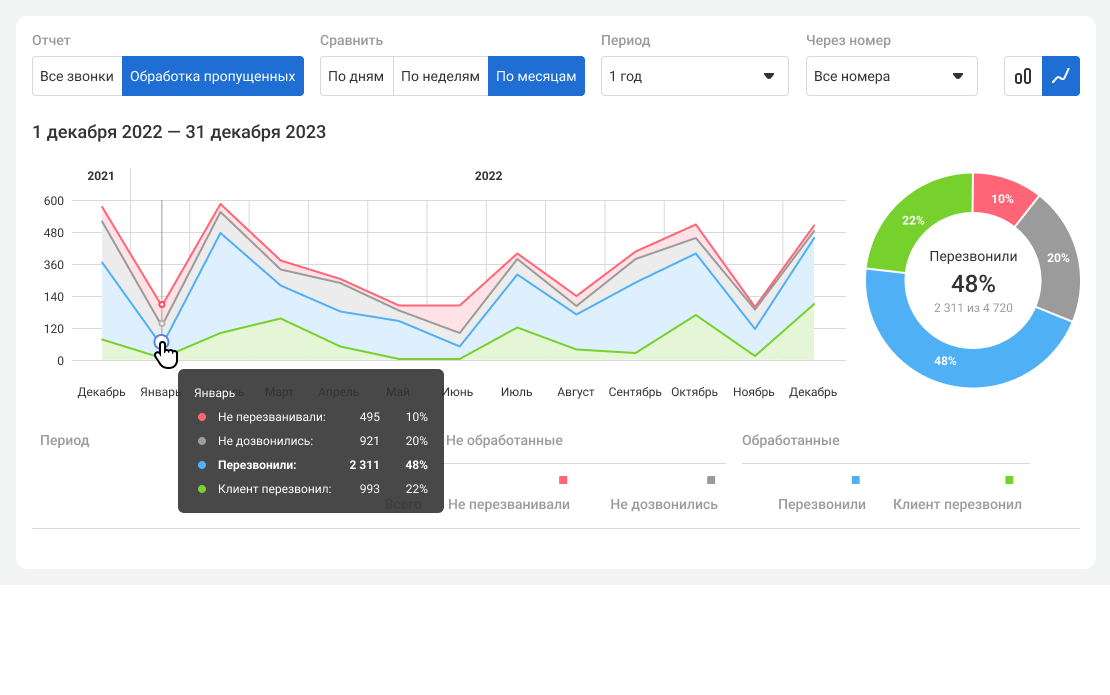Image resolution: width=1110 pixels, height=695 pixels.
Task: Select "Обработка пропущенных" report option
Action: (x=212, y=76)
